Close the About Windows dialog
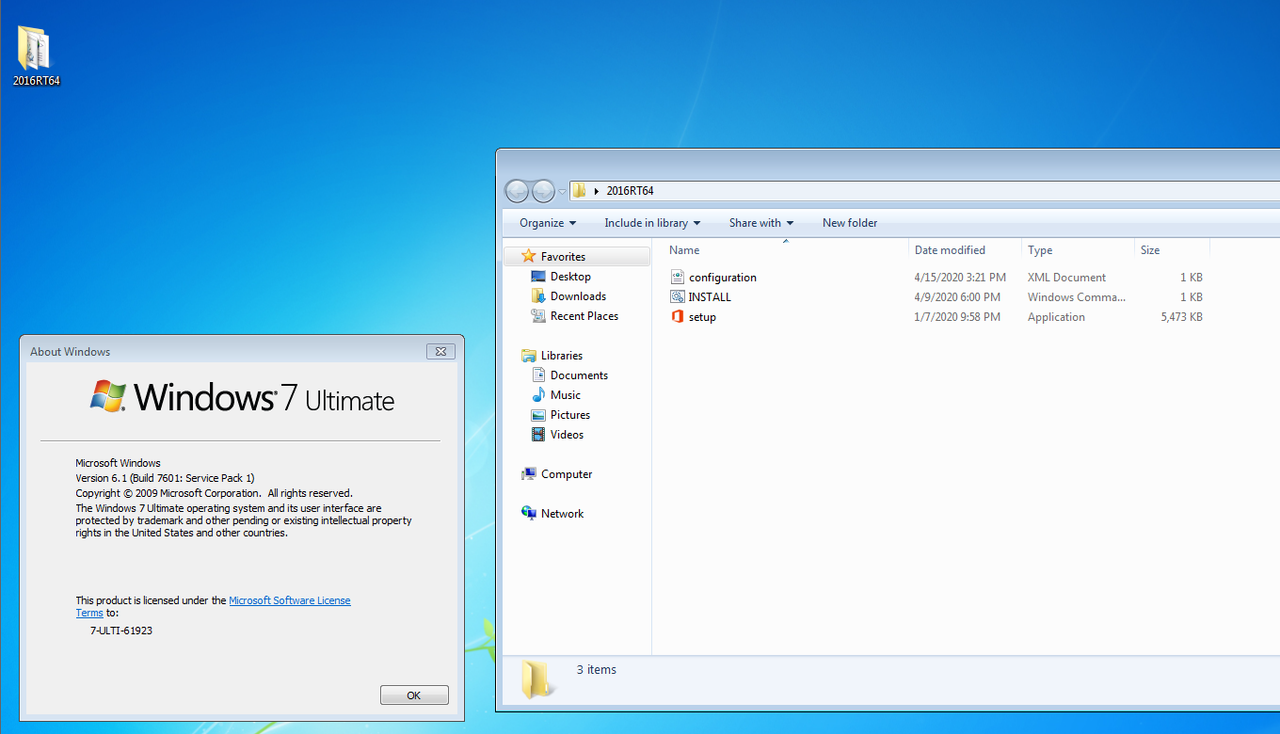This screenshot has height=734, width=1280. 441,351
